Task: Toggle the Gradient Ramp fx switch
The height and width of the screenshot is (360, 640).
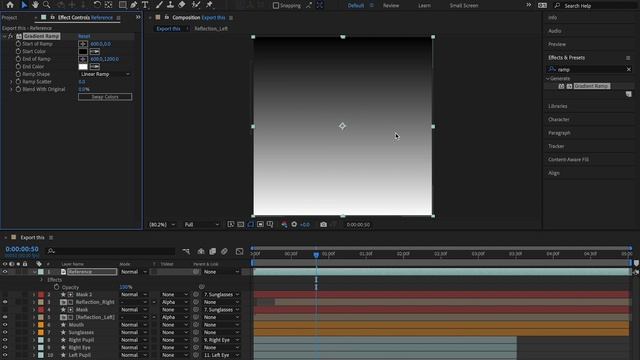Action: click(11, 36)
